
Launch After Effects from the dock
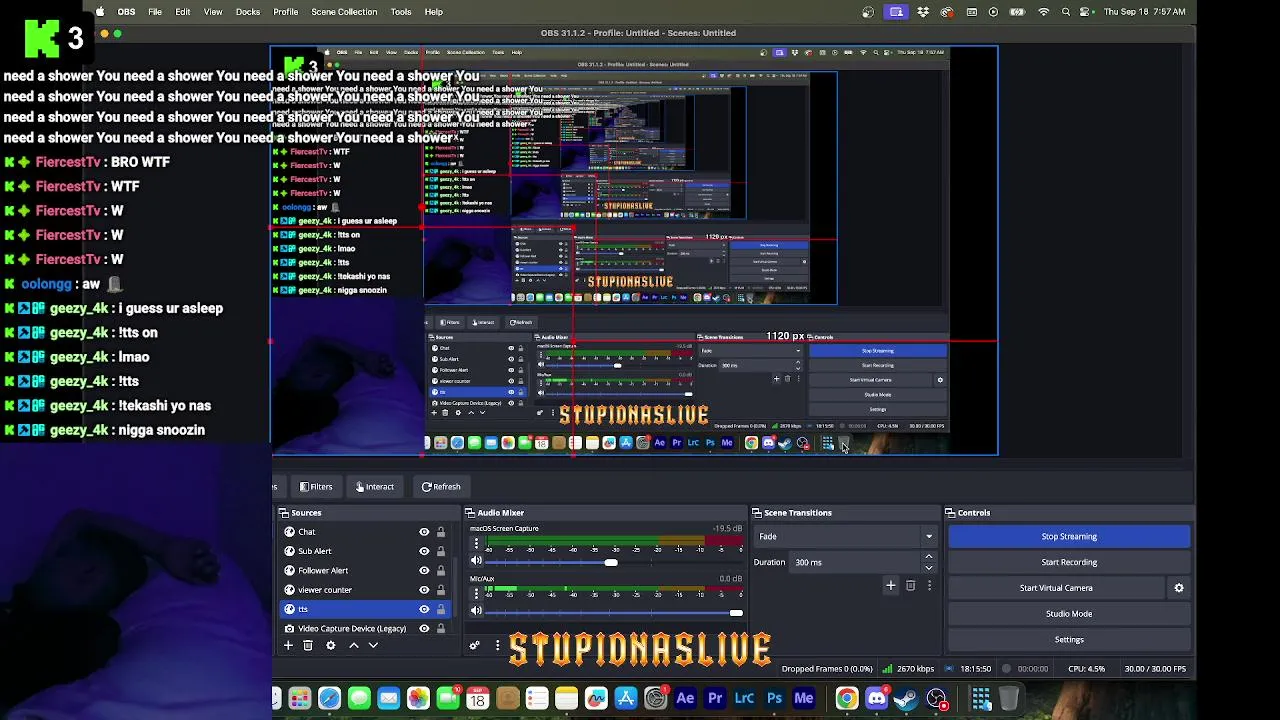685,699
